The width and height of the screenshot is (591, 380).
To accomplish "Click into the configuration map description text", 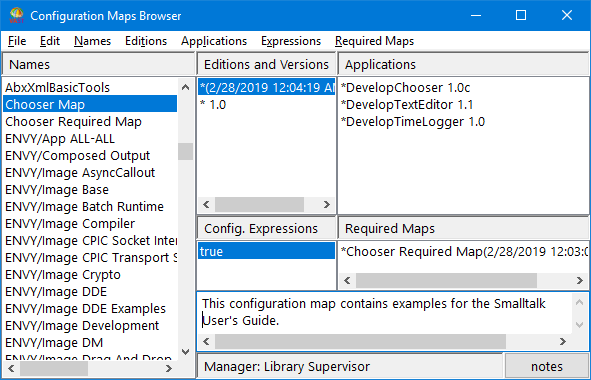I will (384, 312).
